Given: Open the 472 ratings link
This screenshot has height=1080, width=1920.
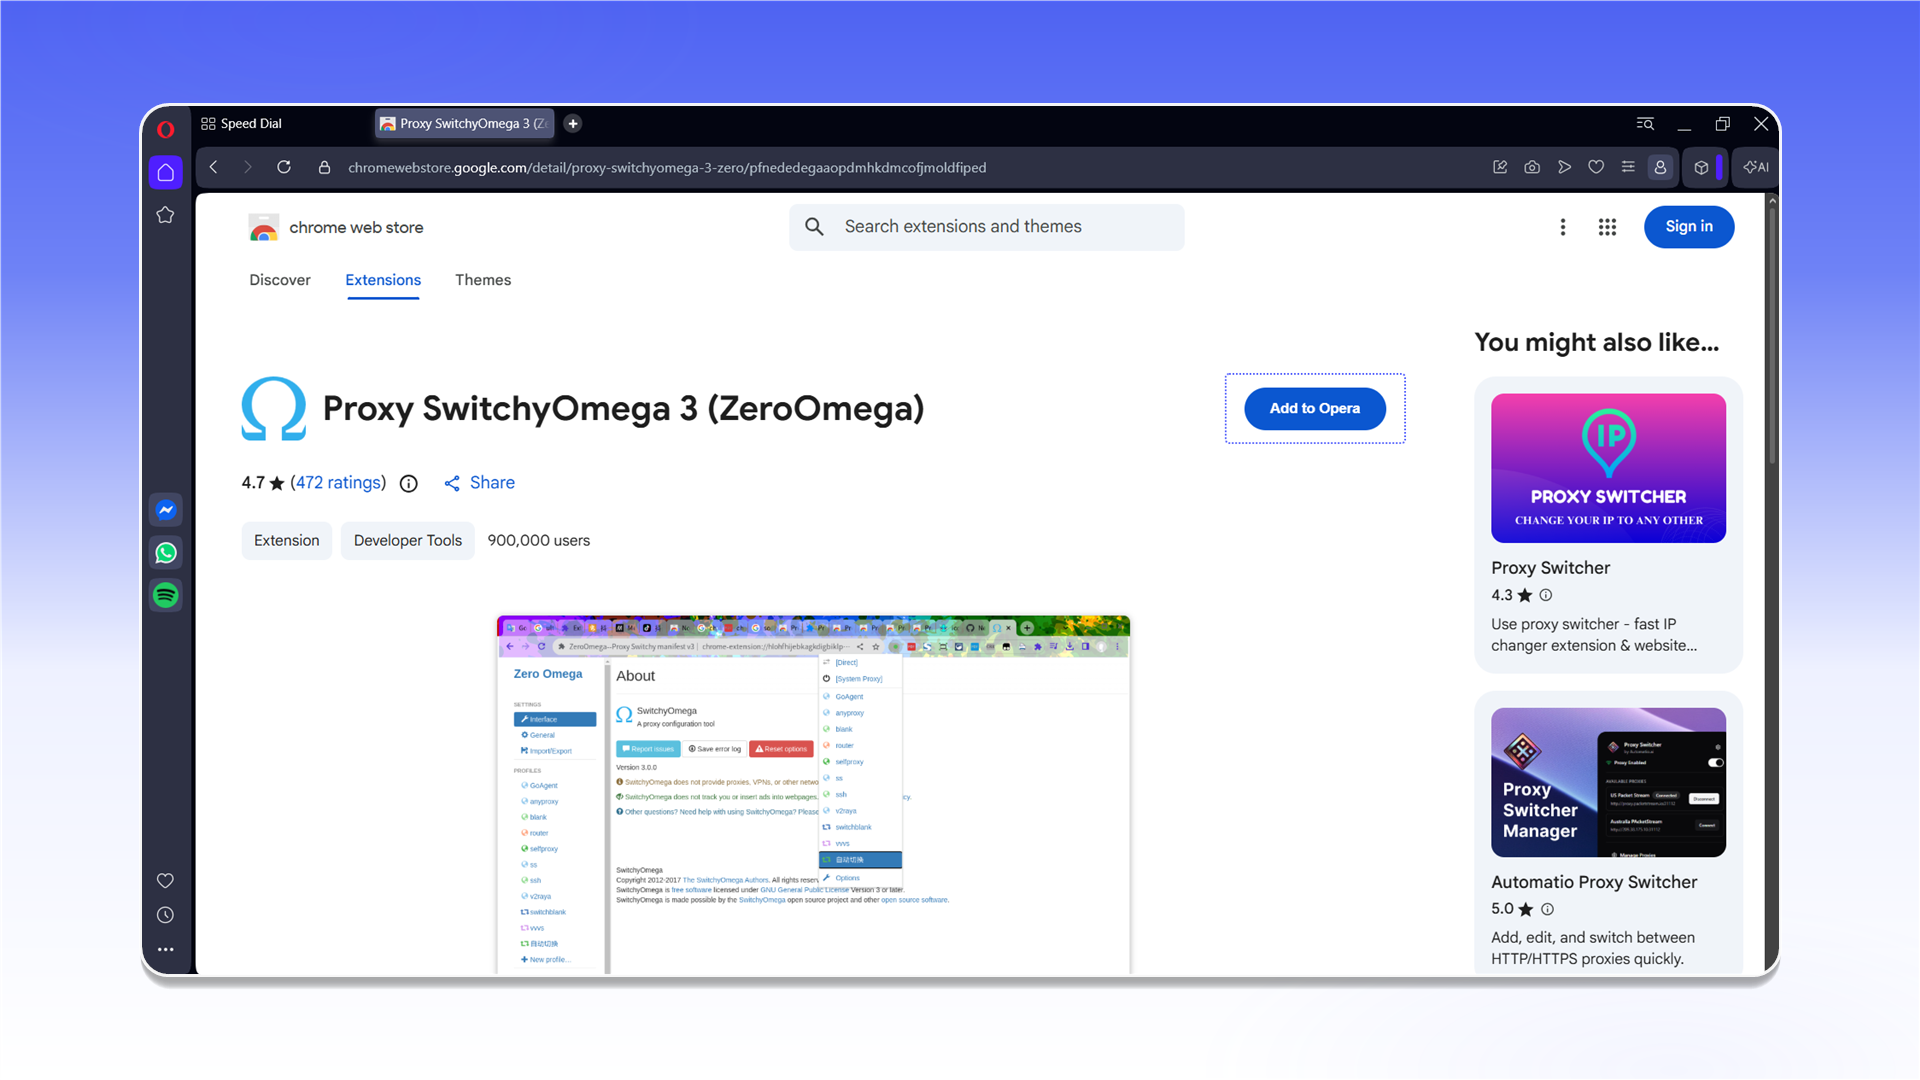Looking at the screenshot, I should click(x=338, y=483).
